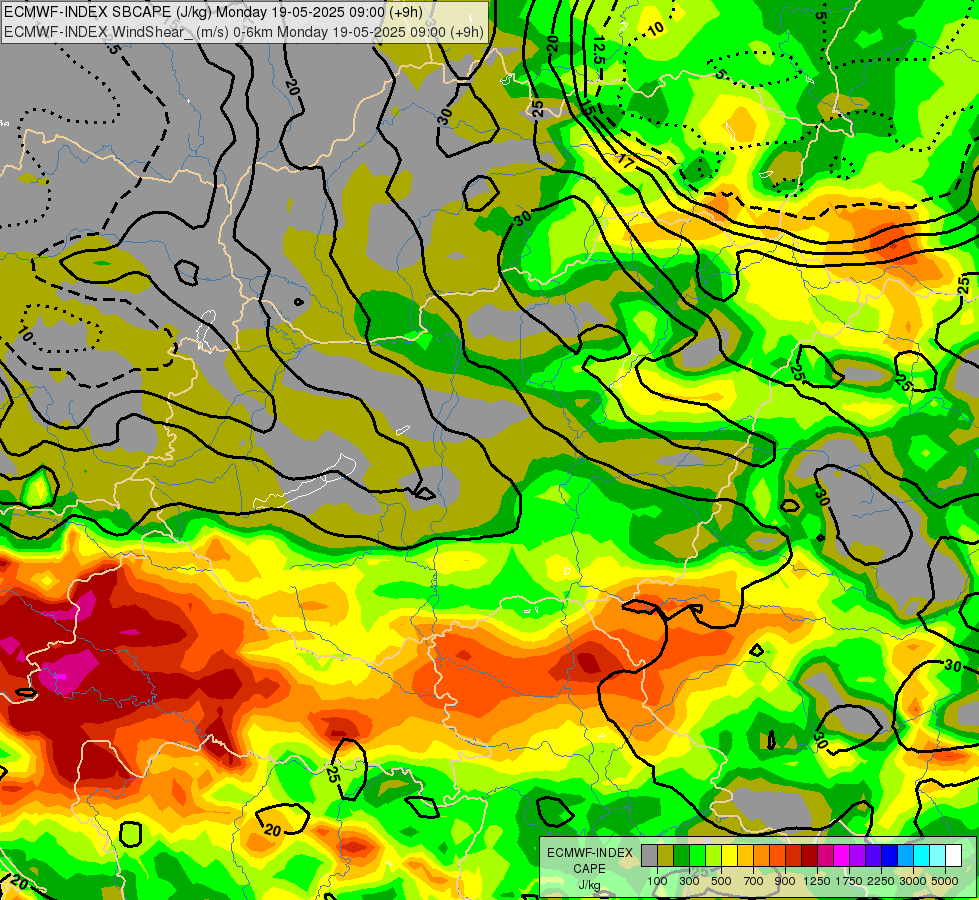Click the CAPE label in the legend
Screen dimensions: 979x900
click(x=589, y=869)
